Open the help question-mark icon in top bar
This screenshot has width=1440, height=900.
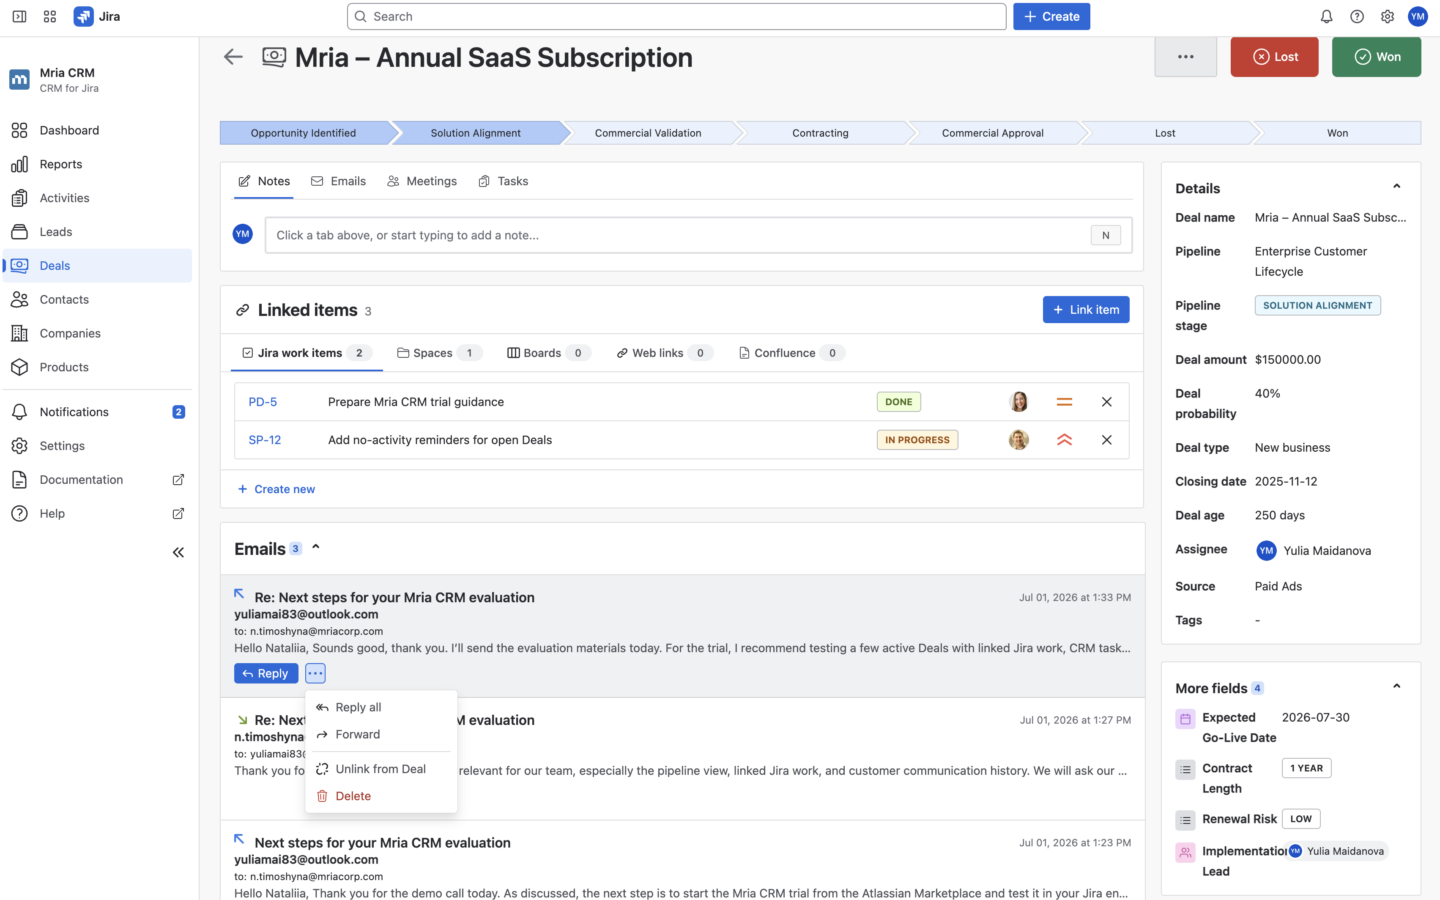(1357, 16)
